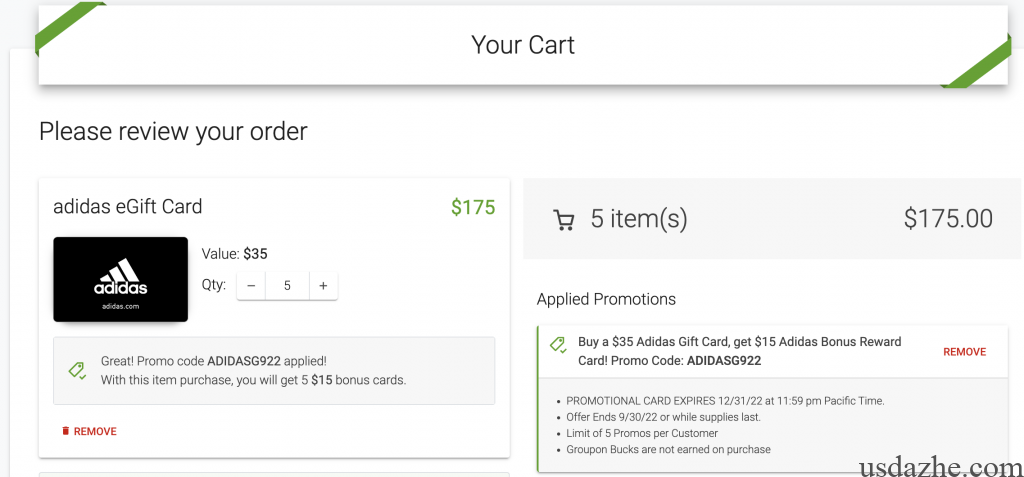Click the 'Limit of 5 Promos per Customer' note
This screenshot has height=477, width=1024.
642,433
